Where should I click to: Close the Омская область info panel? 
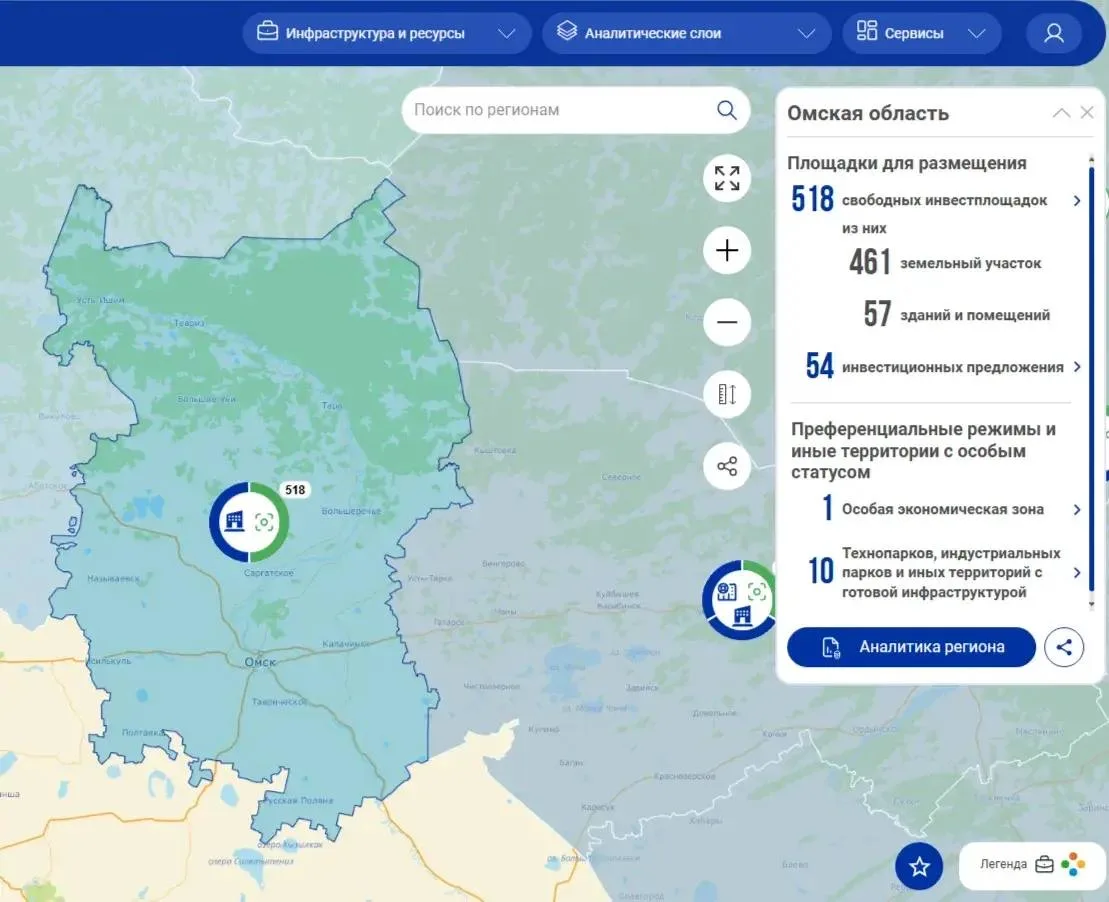pyautogui.click(x=1088, y=113)
